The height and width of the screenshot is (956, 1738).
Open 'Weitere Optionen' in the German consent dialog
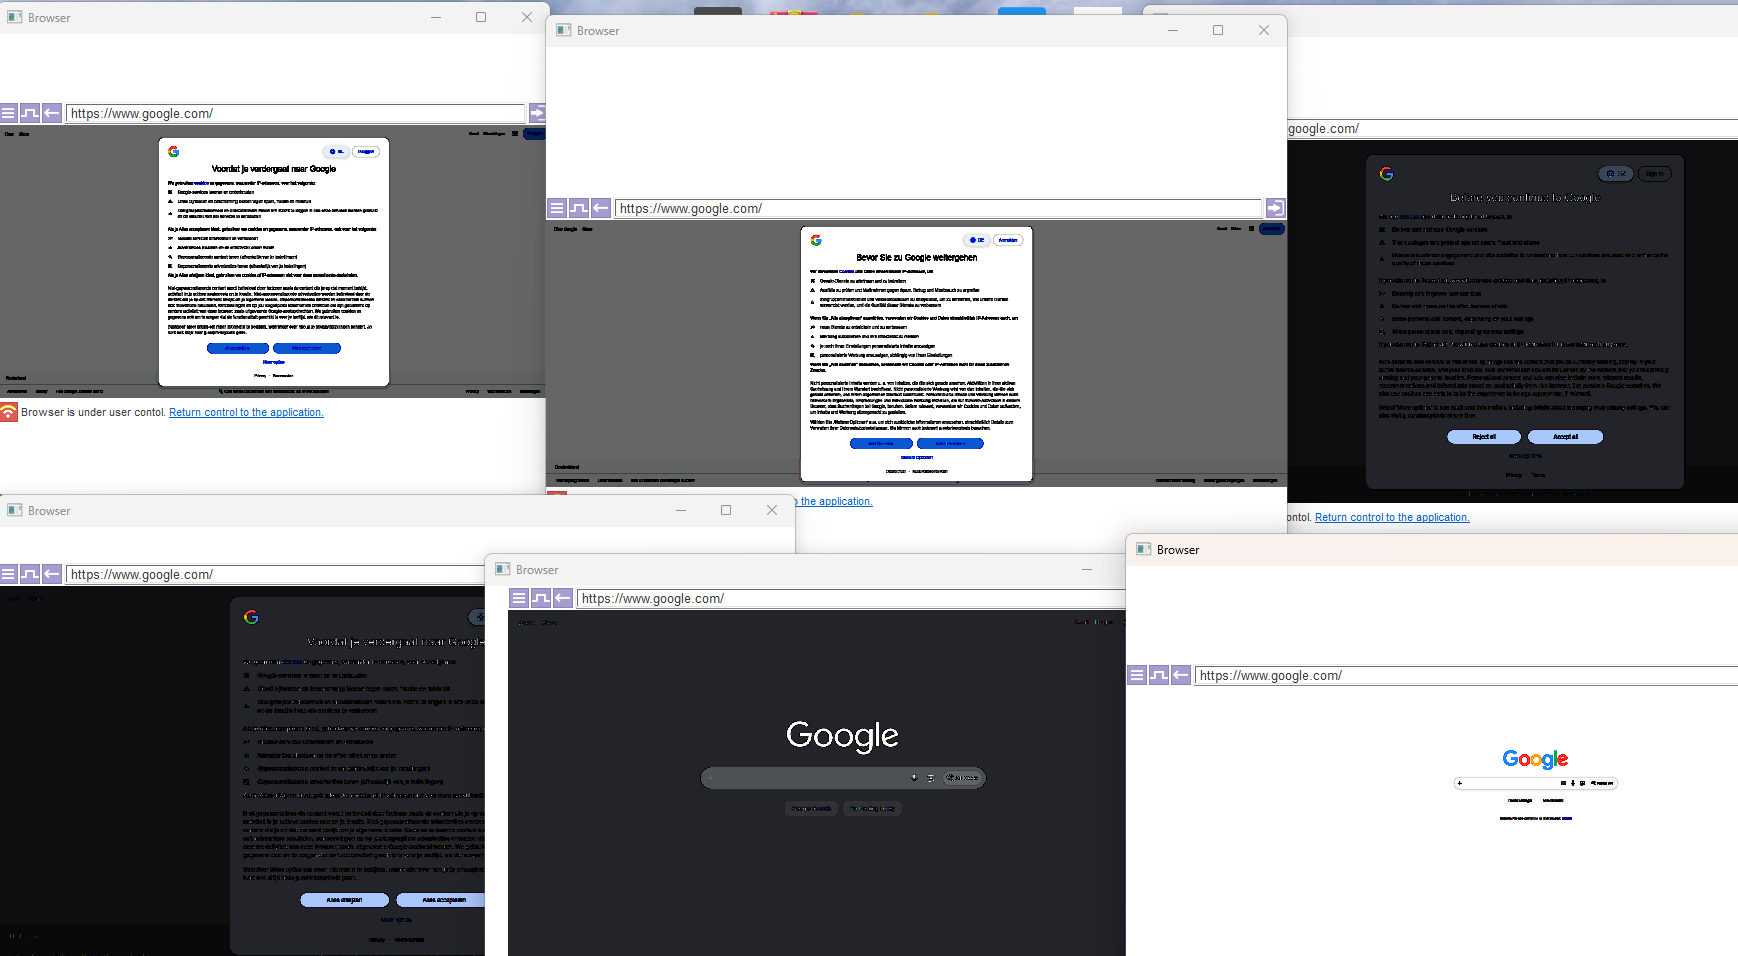click(x=917, y=457)
